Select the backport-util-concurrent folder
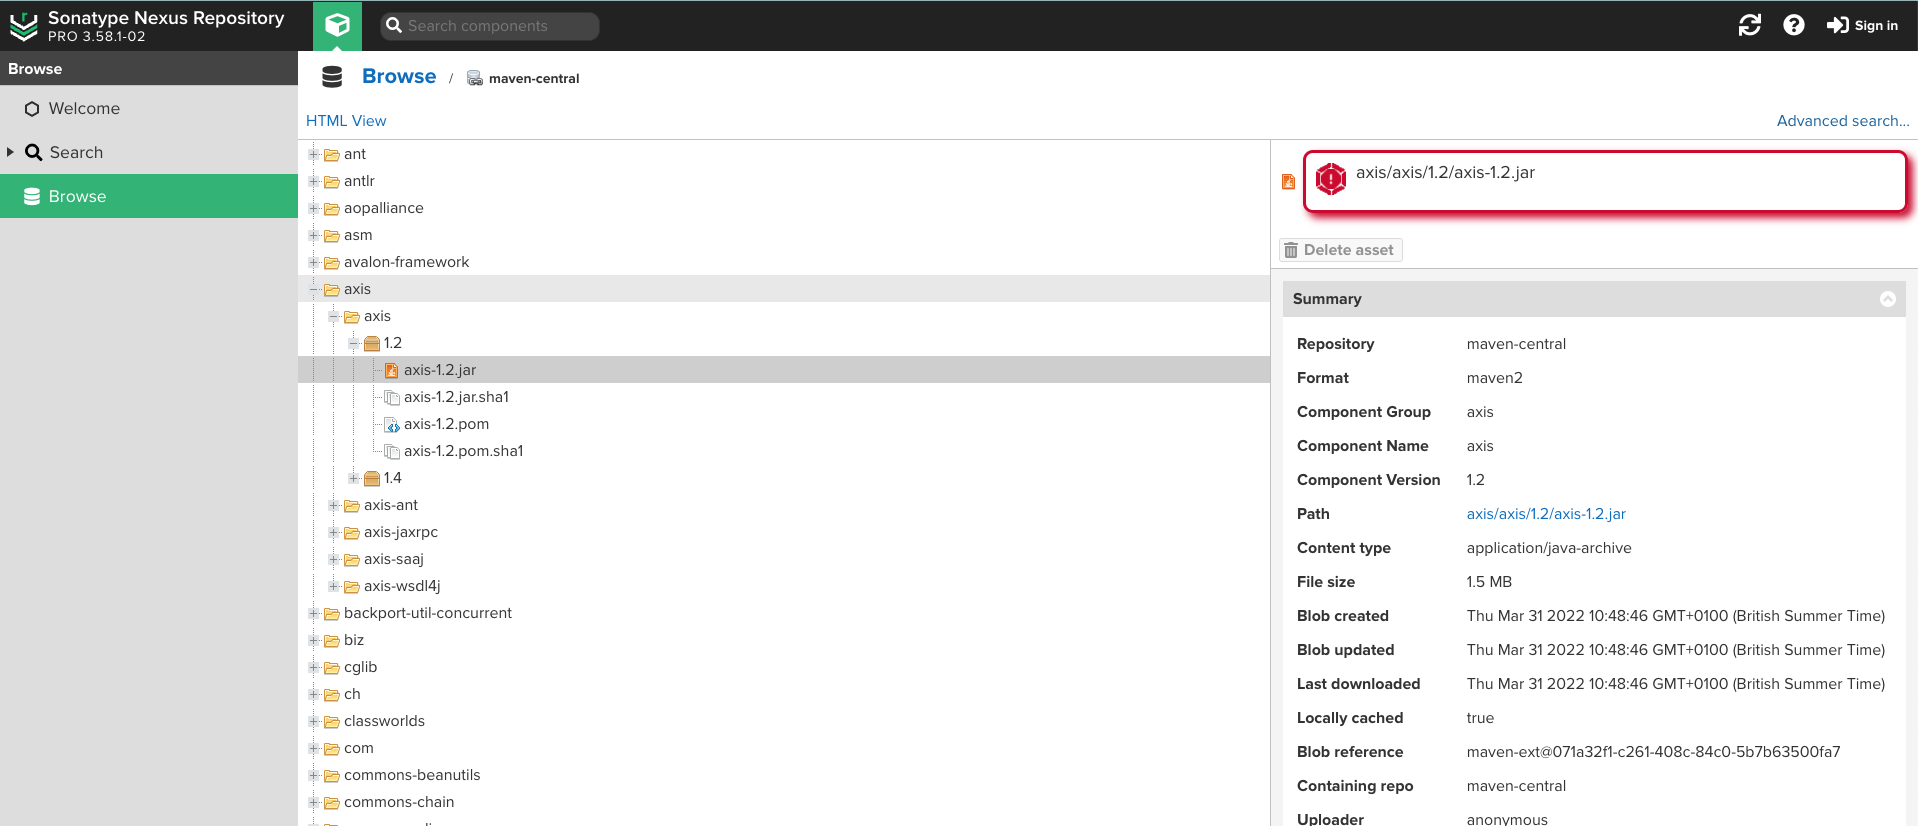1918x826 pixels. click(428, 613)
